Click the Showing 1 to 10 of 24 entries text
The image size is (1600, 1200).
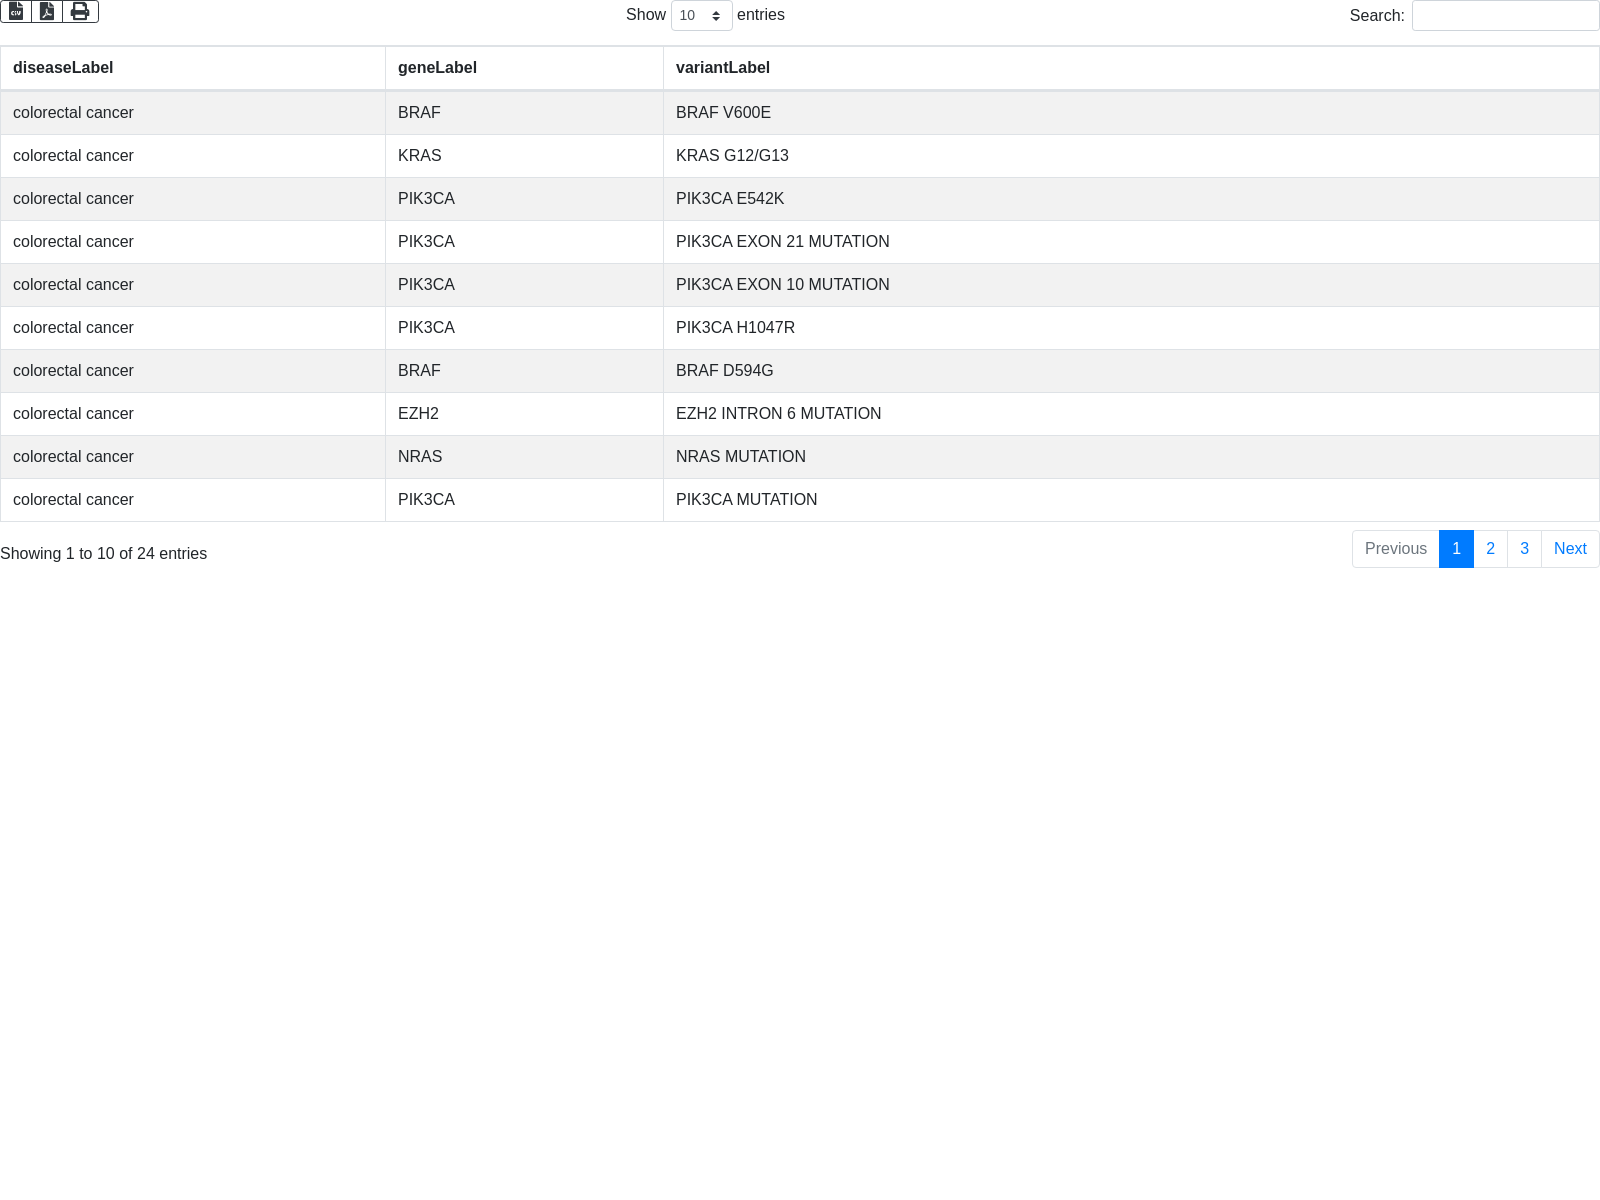coord(103,554)
